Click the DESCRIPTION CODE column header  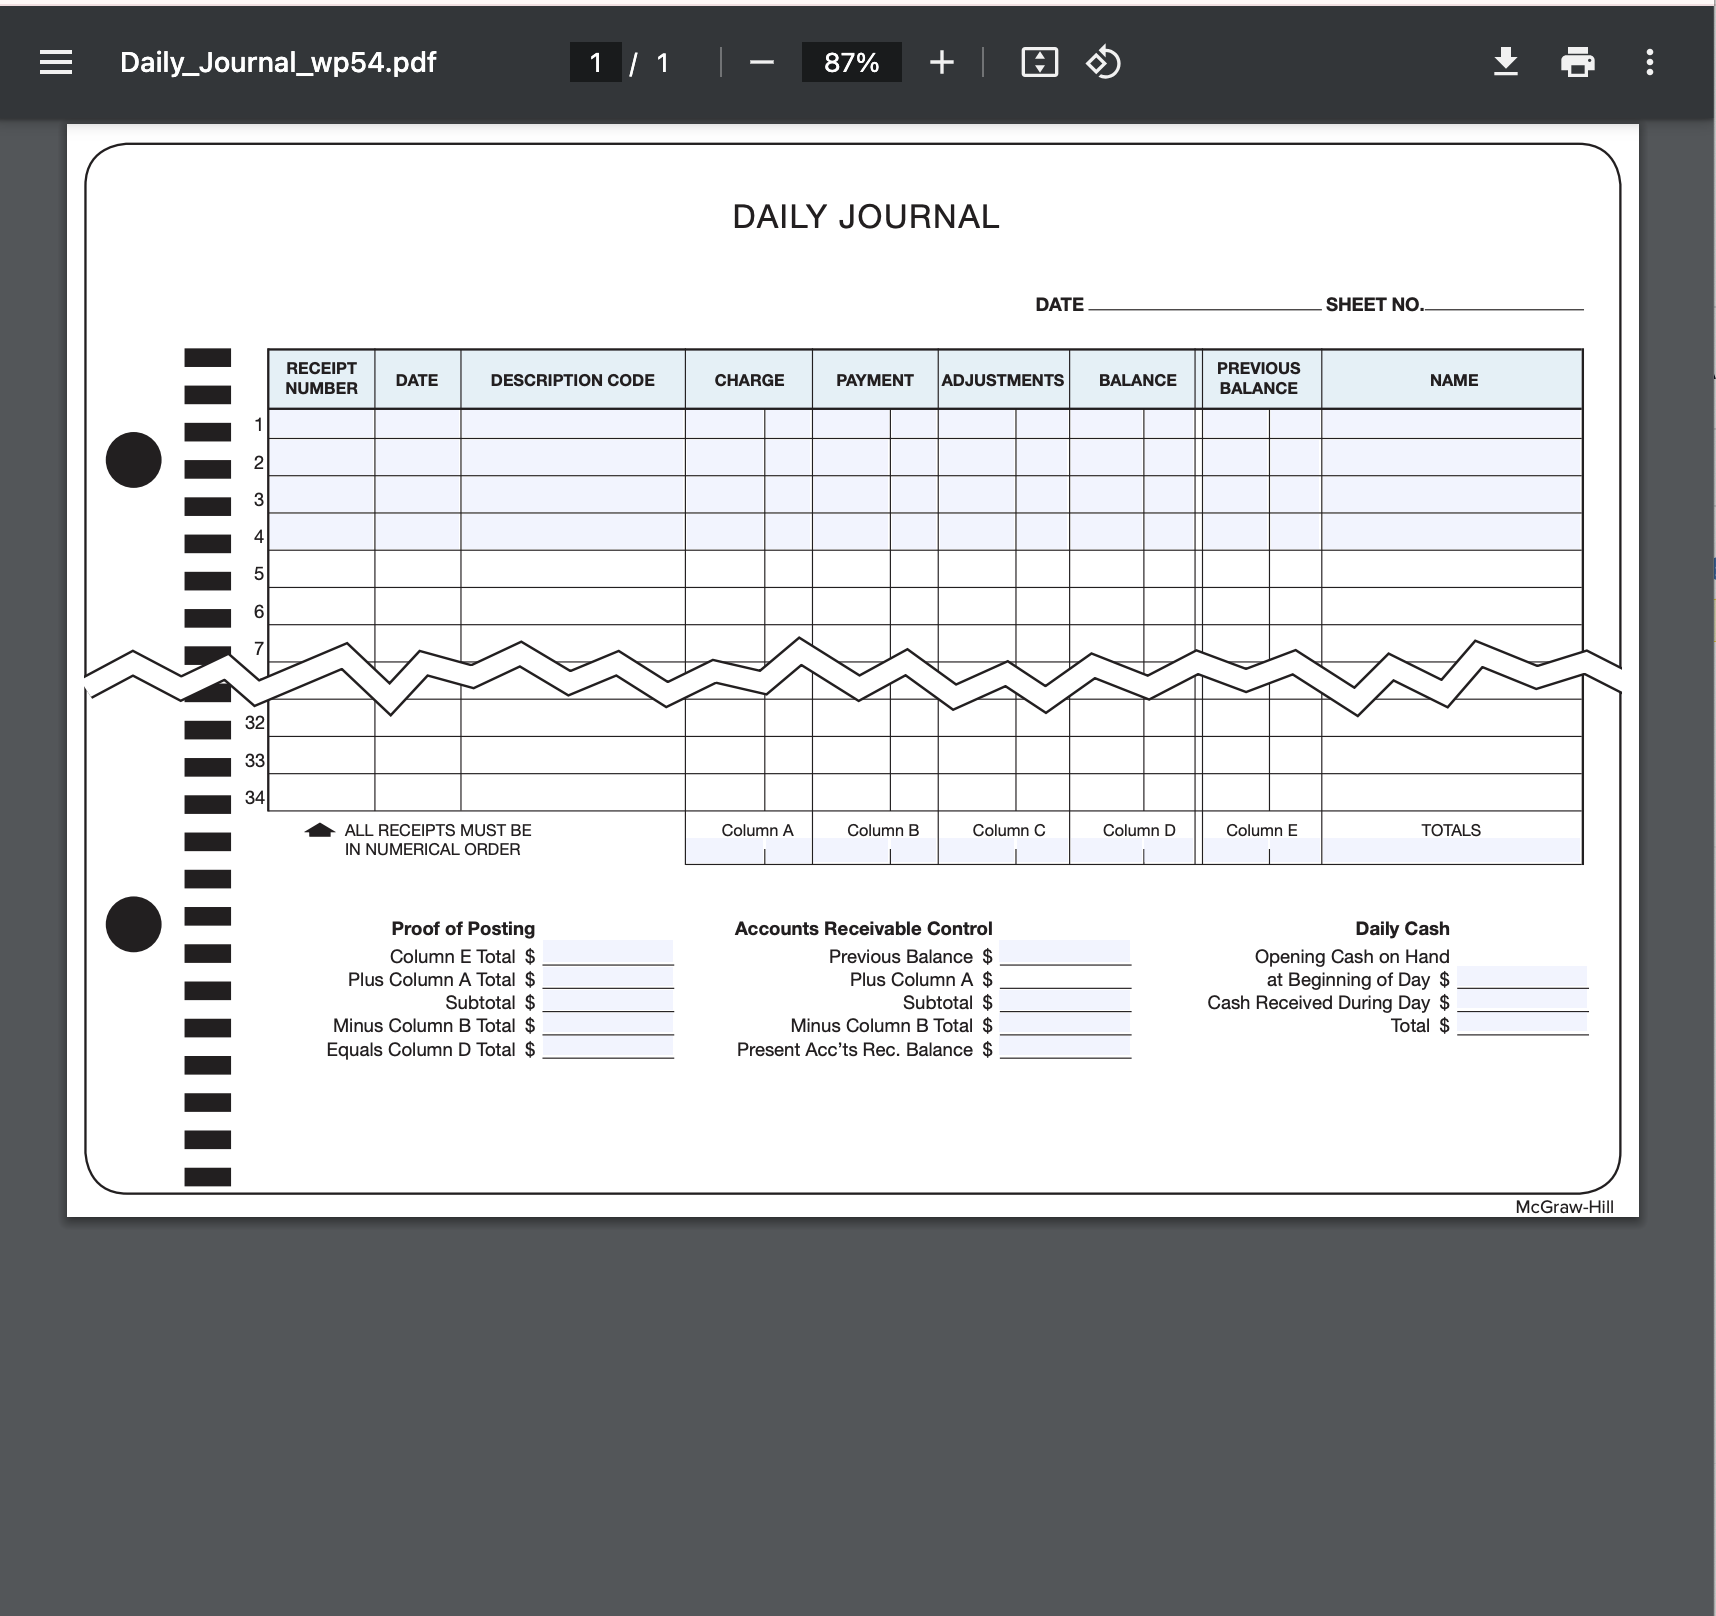[573, 380]
